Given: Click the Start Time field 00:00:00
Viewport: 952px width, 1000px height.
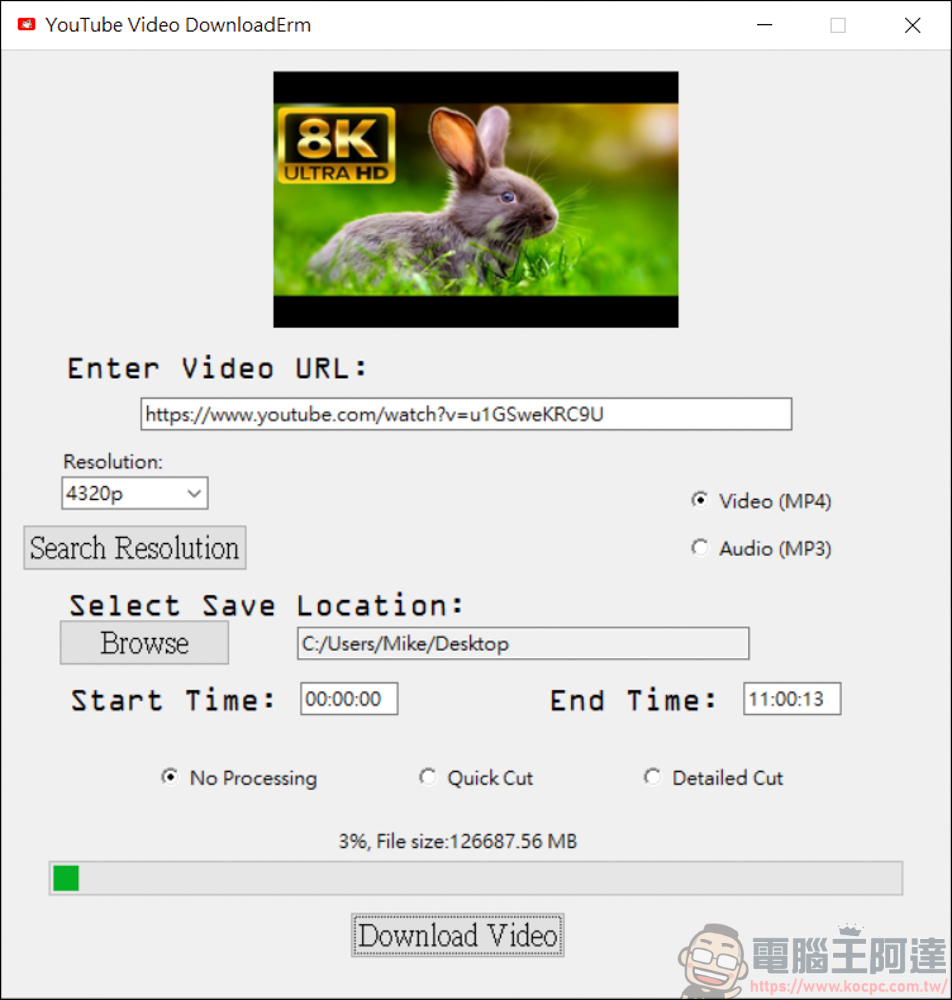Looking at the screenshot, I should (349, 699).
